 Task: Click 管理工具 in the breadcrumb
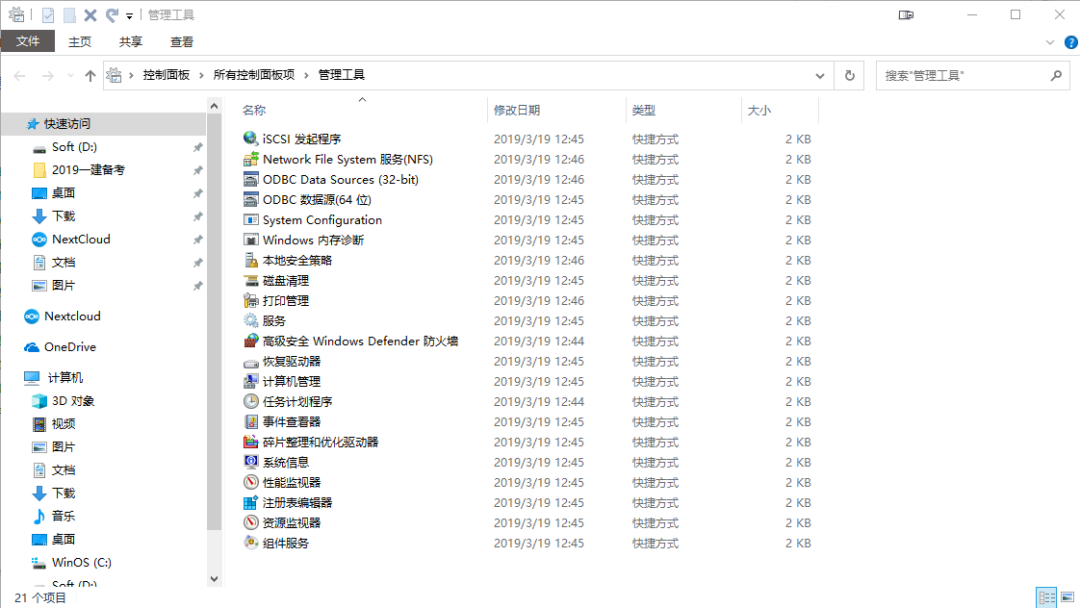(x=341, y=75)
